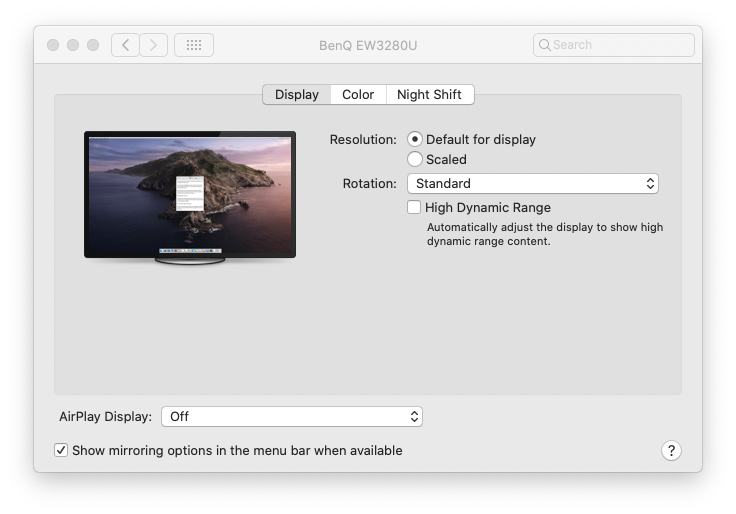Go back with the left chevron button
Image resolution: width=736 pixels, height=514 pixels.
tap(125, 45)
